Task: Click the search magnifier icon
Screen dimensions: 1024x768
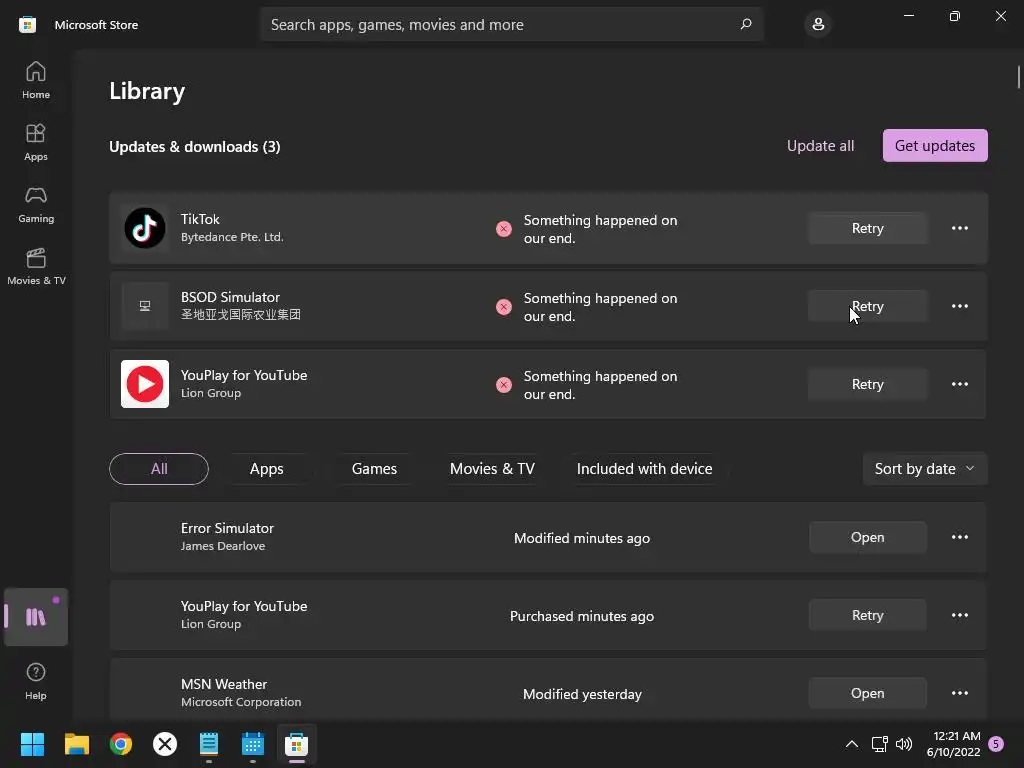Action: click(746, 24)
